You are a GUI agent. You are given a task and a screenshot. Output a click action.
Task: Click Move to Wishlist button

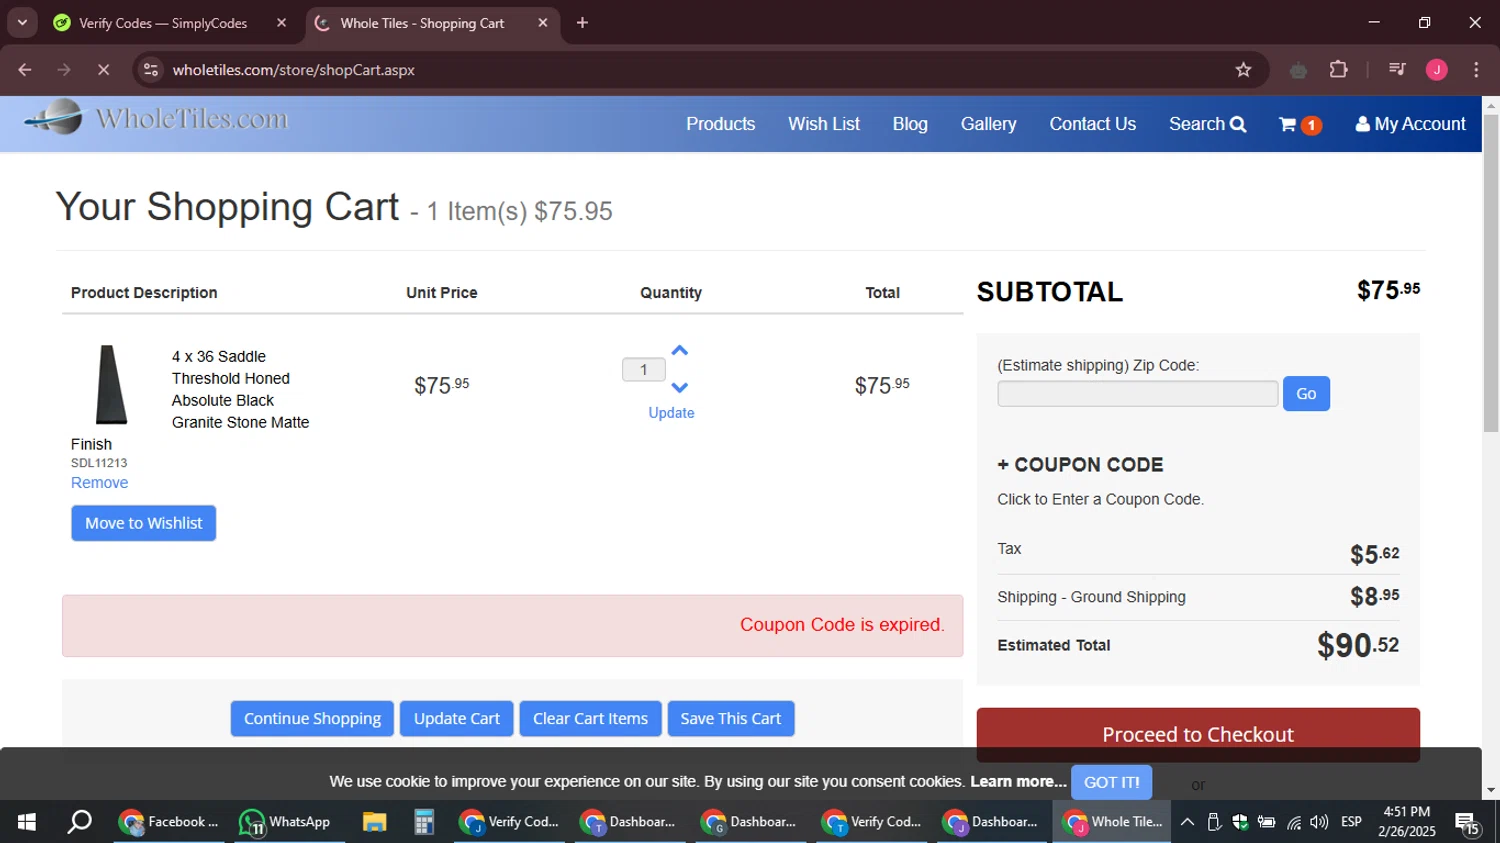(143, 523)
